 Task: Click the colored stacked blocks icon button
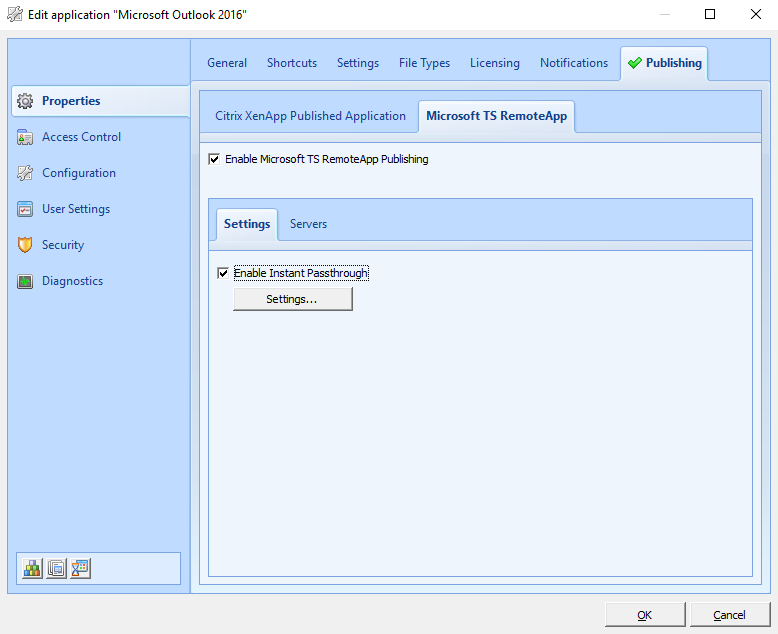point(32,569)
